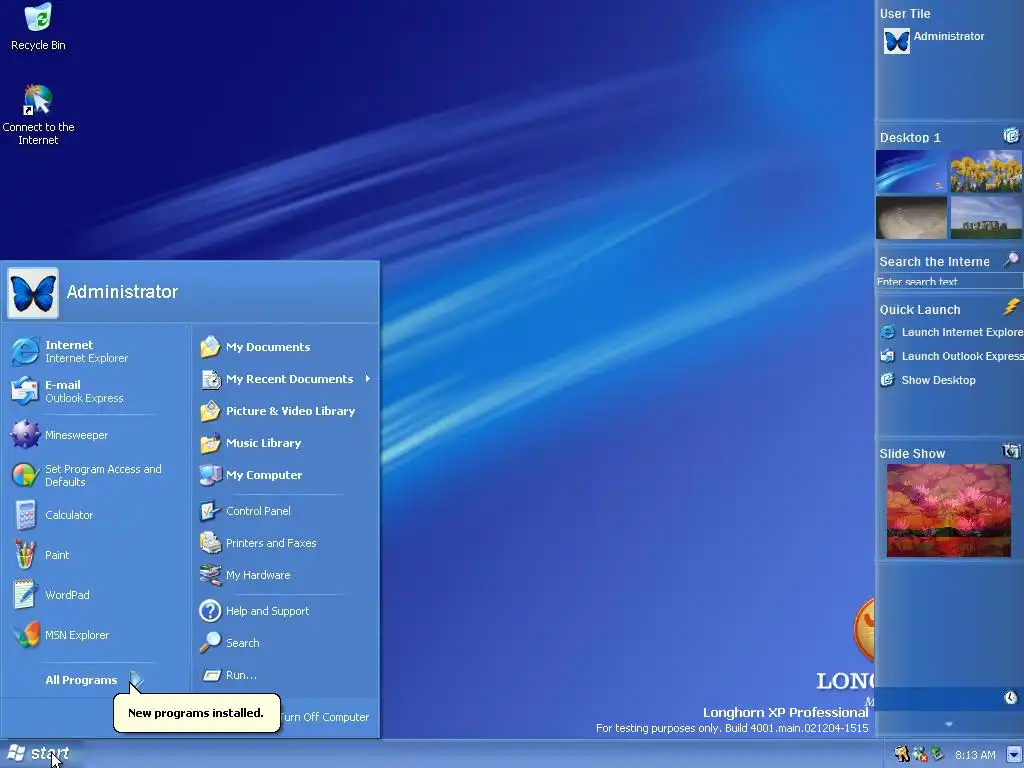1024x768 pixels.
Task: Click the Desktop 1 tile header icon
Action: point(1011,136)
